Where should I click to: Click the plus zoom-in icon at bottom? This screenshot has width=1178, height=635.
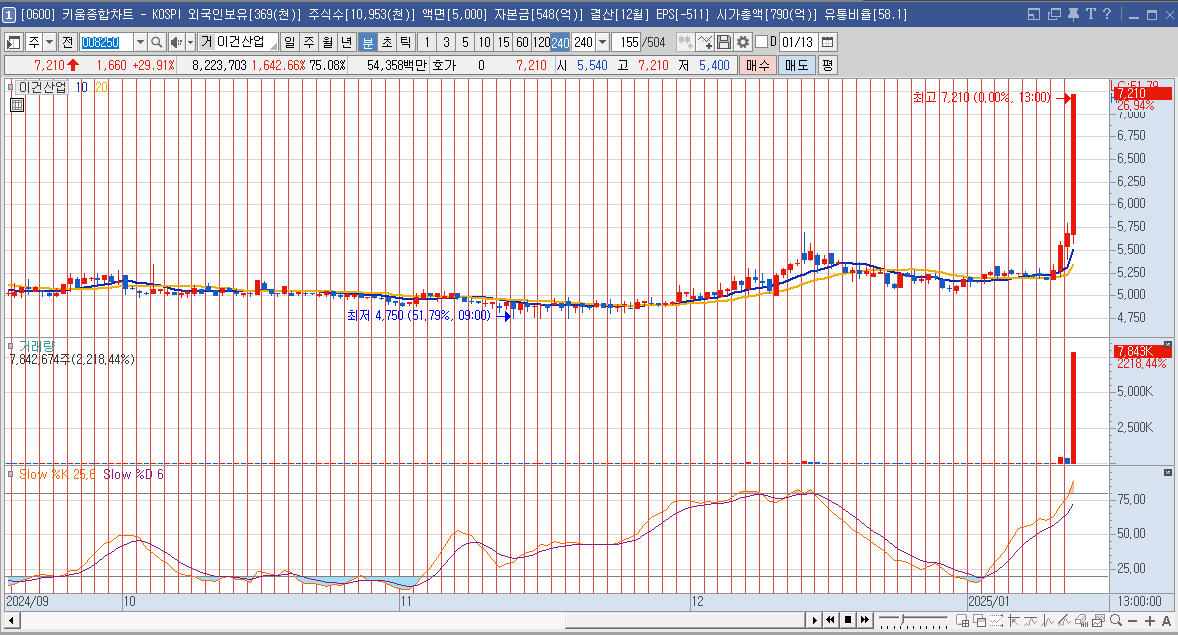point(1149,621)
